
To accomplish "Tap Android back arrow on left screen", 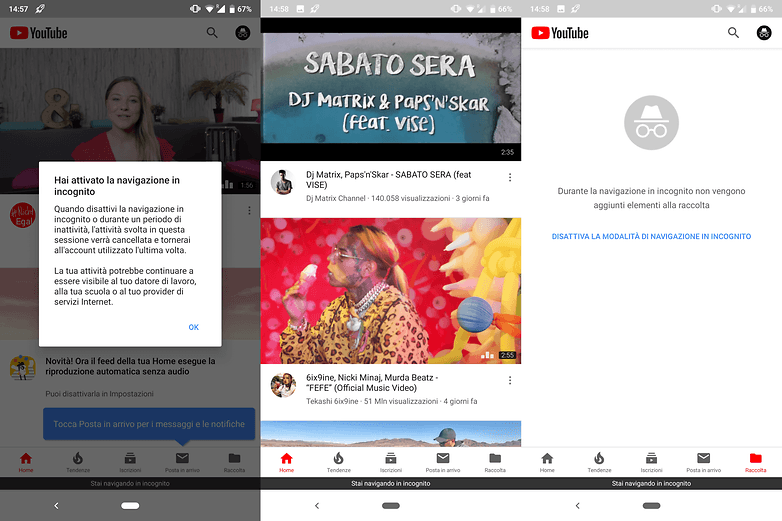I will click(56, 506).
